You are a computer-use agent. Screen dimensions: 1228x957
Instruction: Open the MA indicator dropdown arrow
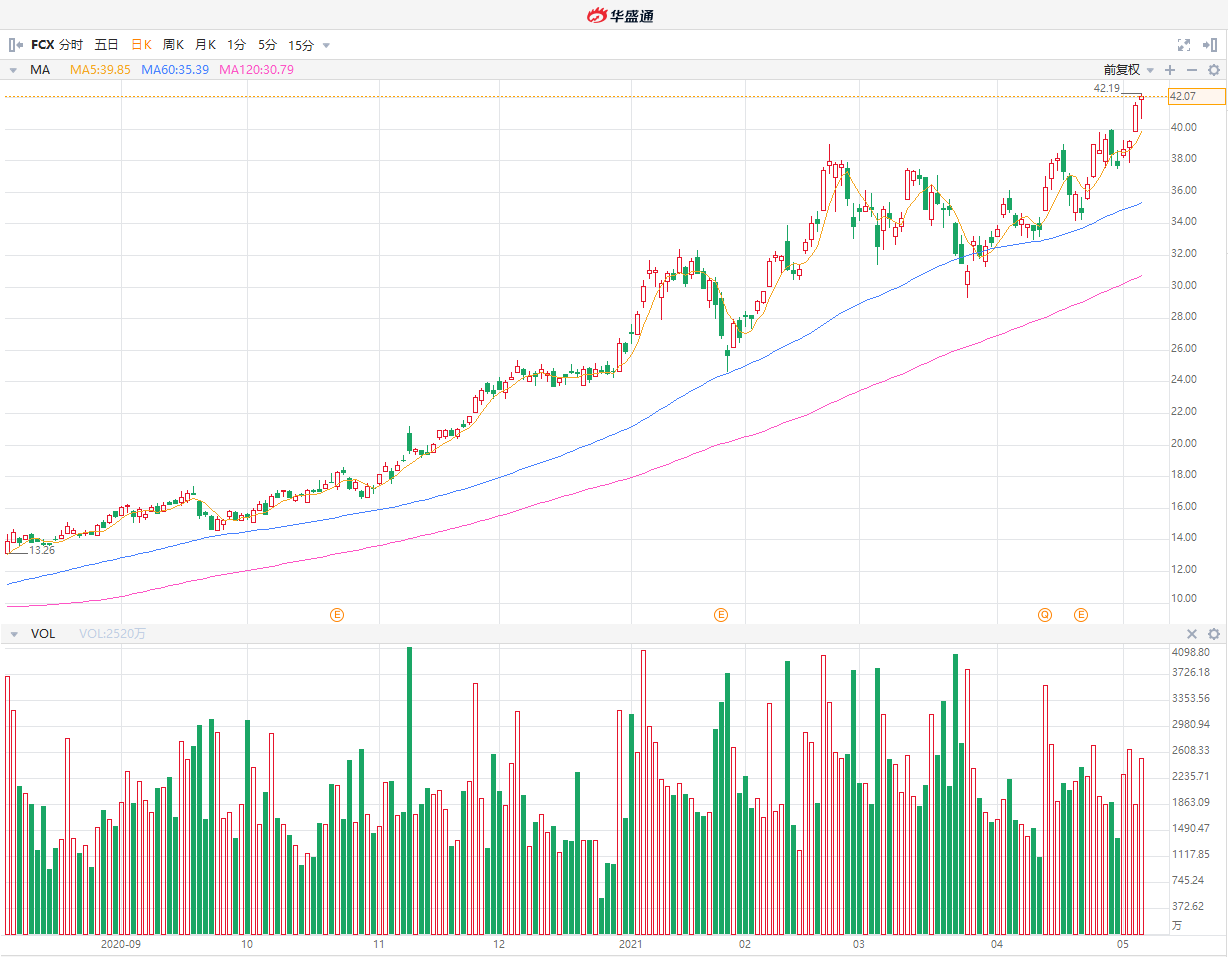coord(13,70)
